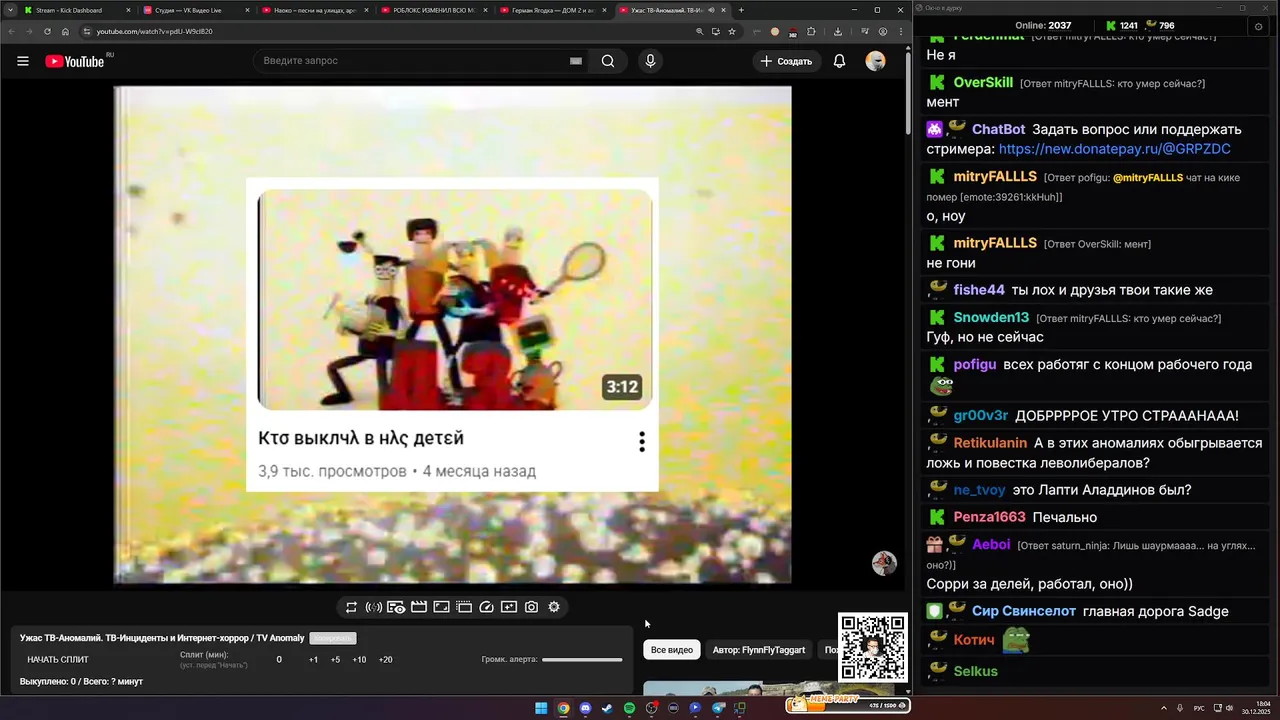Select the Все видео filter chip

pyautogui.click(x=672, y=650)
